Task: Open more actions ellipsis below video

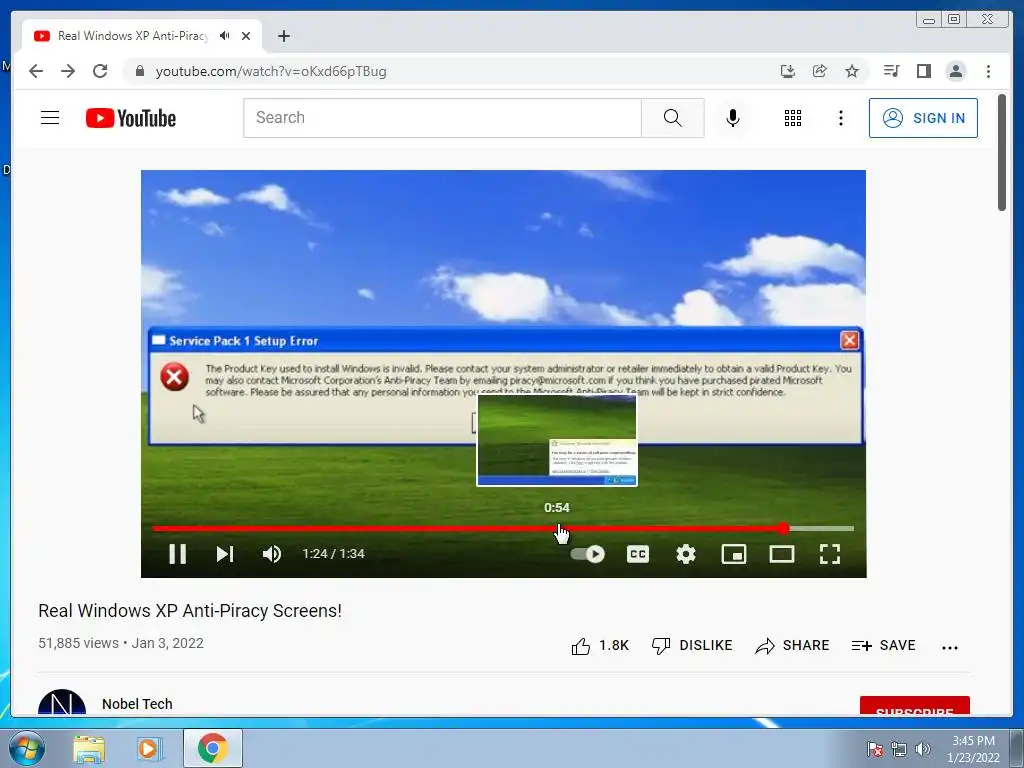Action: coord(950,647)
